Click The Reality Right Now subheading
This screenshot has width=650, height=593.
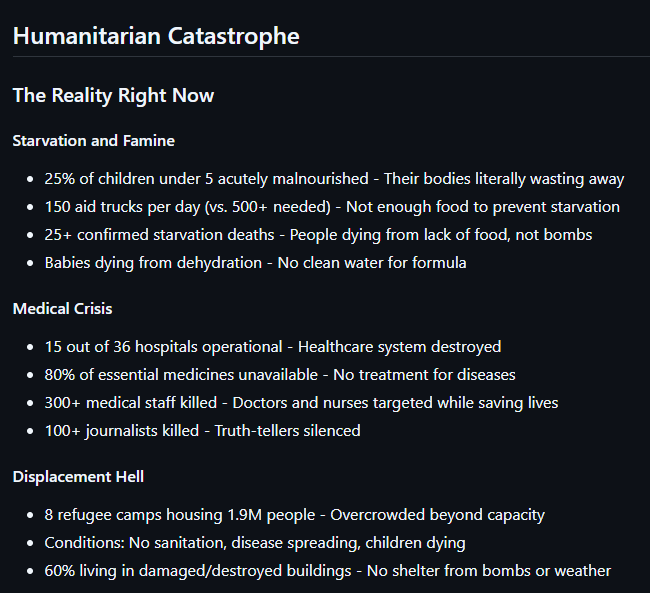(113, 95)
